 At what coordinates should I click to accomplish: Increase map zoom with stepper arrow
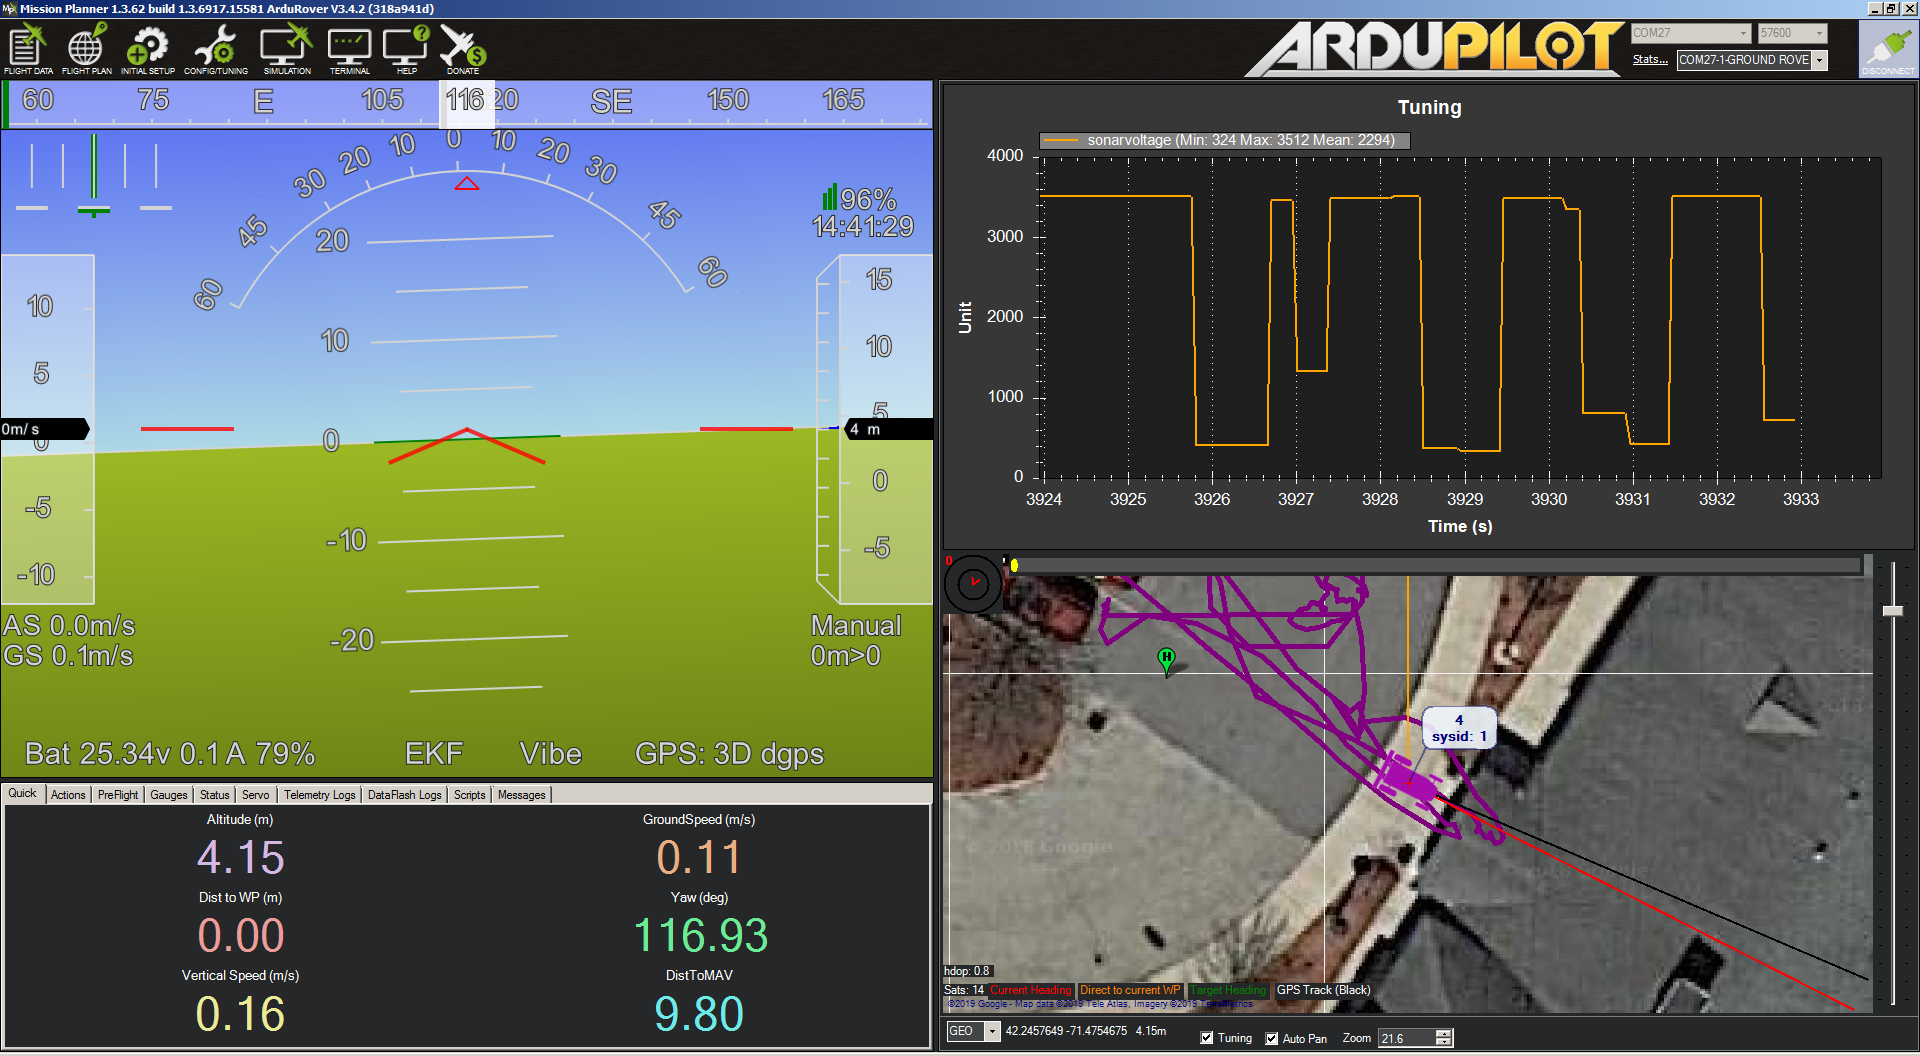pyautogui.click(x=1444, y=1034)
